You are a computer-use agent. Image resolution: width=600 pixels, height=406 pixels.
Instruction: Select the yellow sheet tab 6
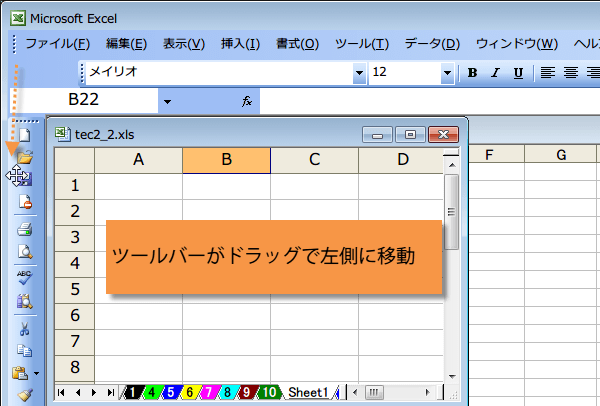pos(189,392)
